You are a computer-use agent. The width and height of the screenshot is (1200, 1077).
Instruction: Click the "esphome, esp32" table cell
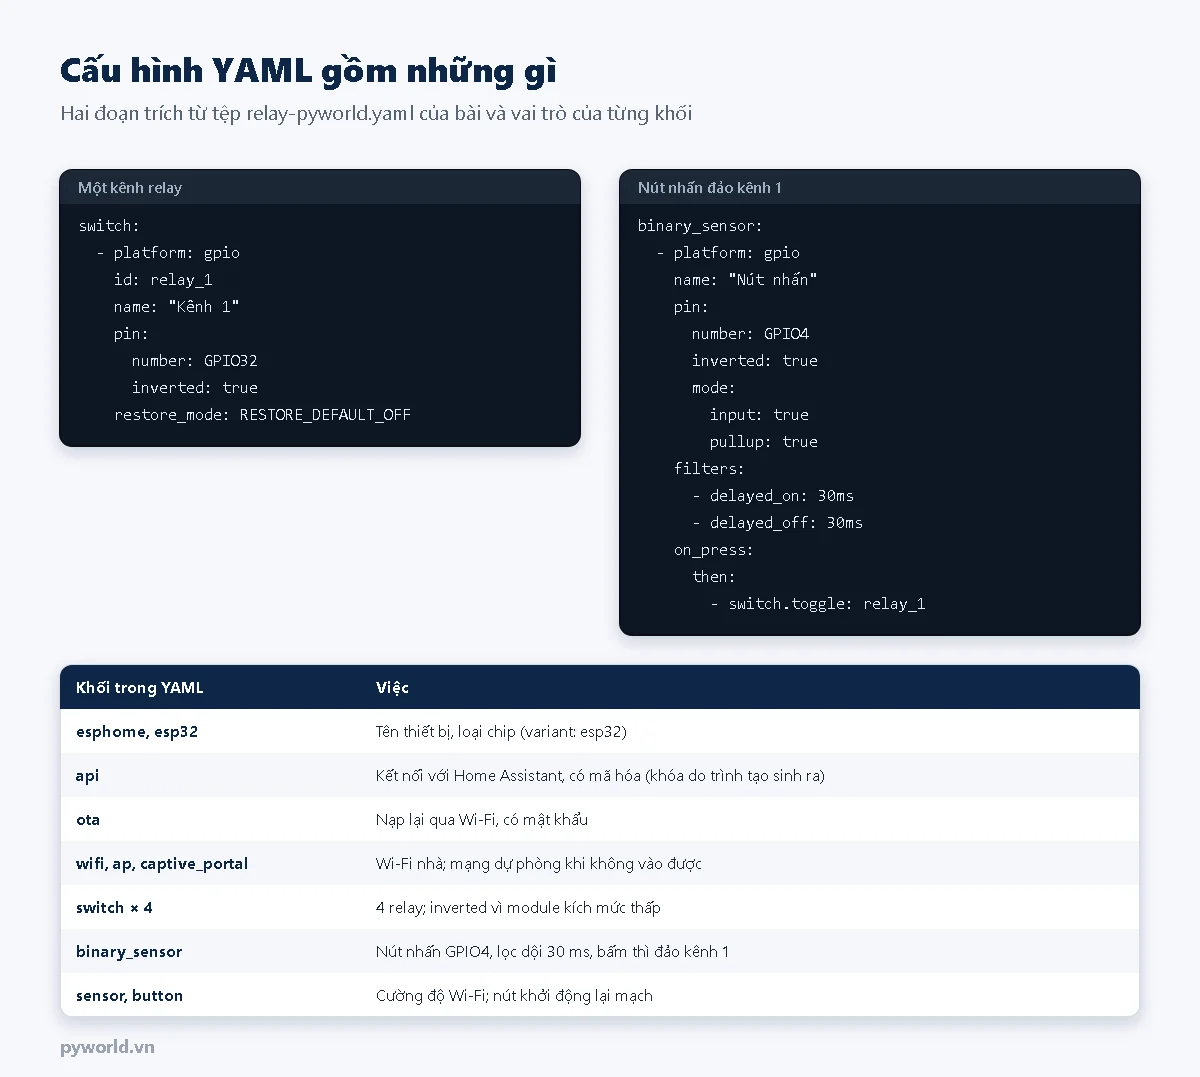coord(137,732)
